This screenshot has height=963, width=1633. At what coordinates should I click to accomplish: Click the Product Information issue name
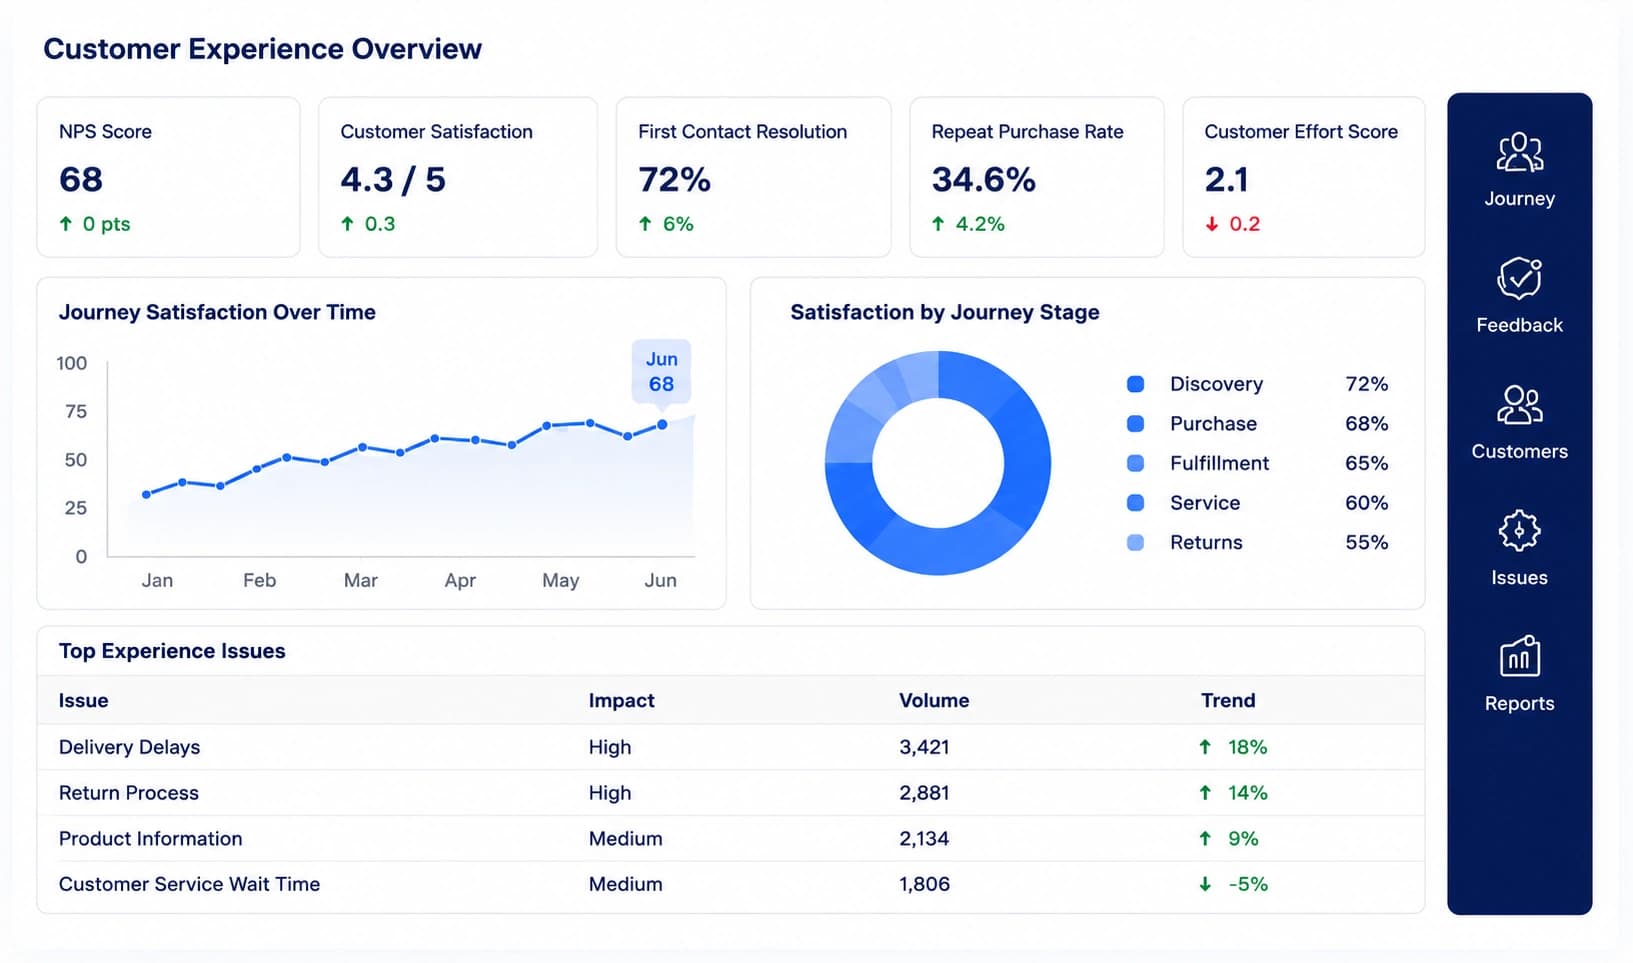(151, 839)
